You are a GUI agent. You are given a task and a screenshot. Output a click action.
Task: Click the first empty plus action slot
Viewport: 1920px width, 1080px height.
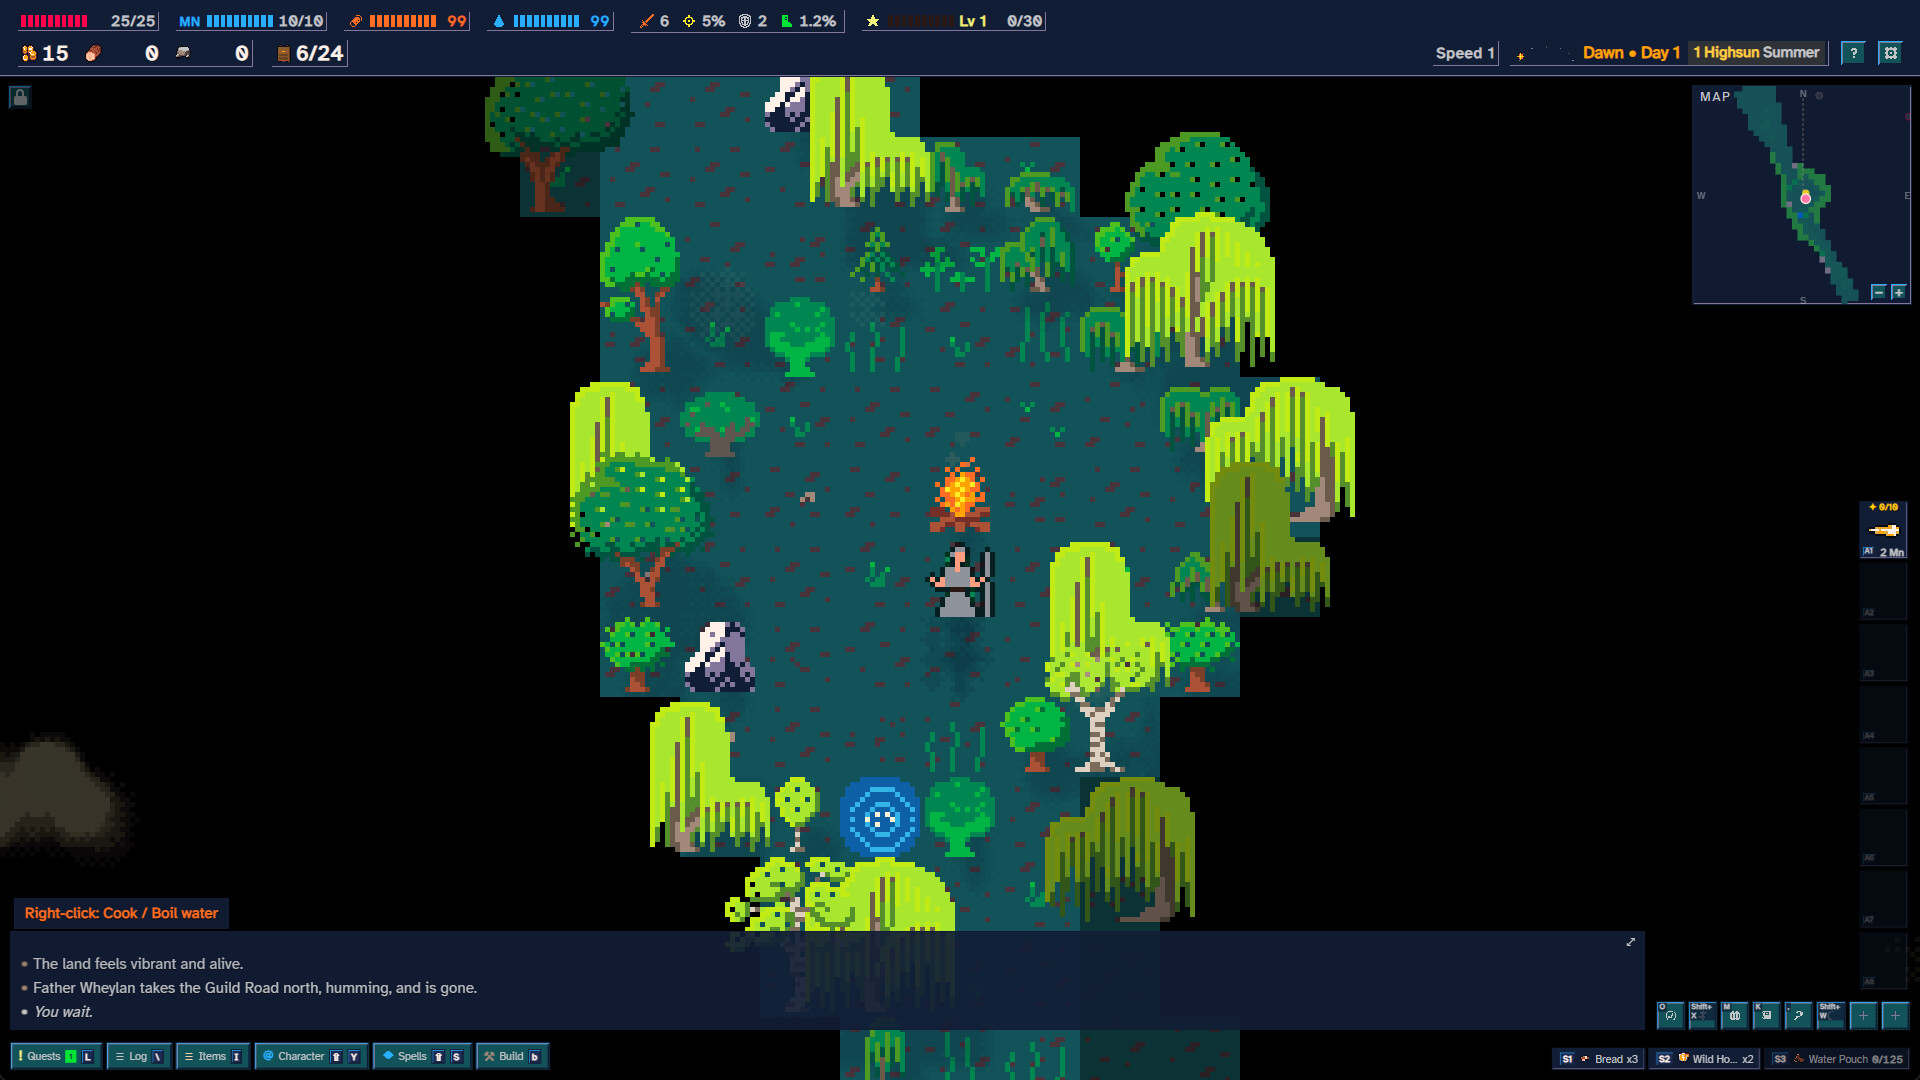coord(1863,1015)
